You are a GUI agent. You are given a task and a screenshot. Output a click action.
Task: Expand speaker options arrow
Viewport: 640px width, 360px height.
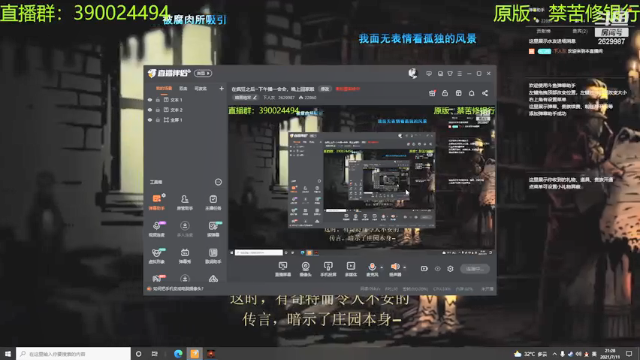click(x=404, y=267)
